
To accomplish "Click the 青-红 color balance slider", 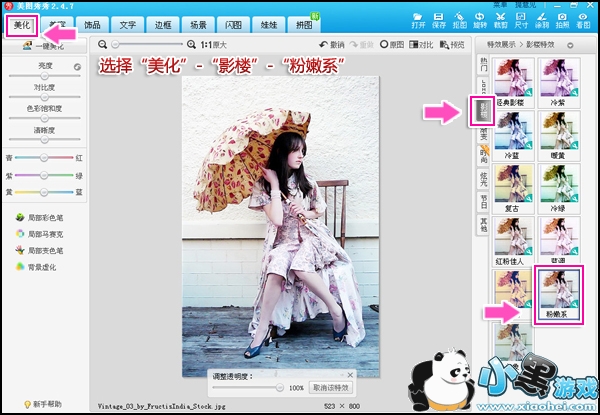I will [x=44, y=157].
